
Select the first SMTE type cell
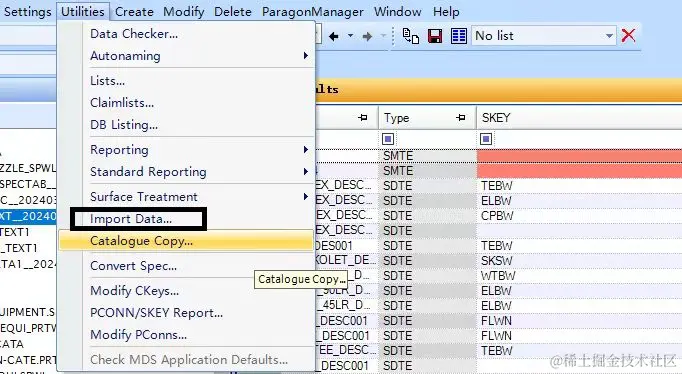(427, 156)
